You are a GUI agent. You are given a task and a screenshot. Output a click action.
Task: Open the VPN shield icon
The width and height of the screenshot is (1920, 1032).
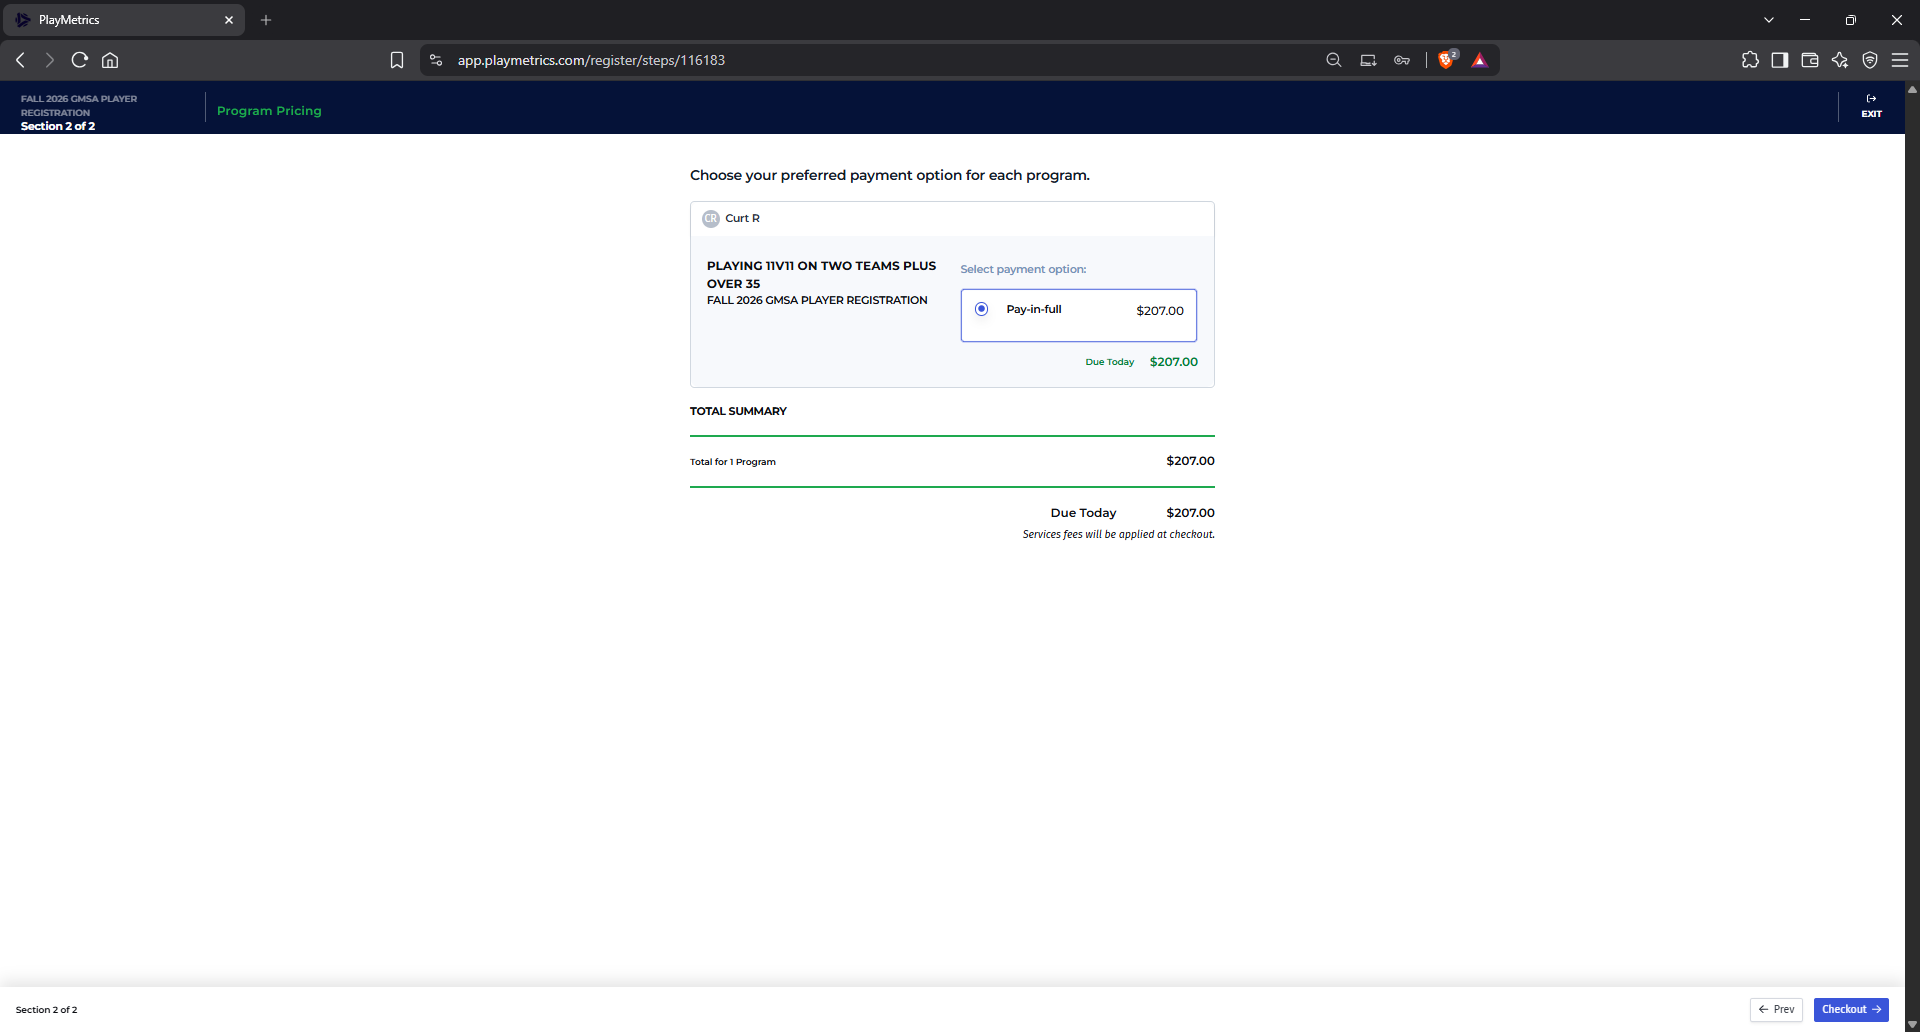click(1870, 60)
